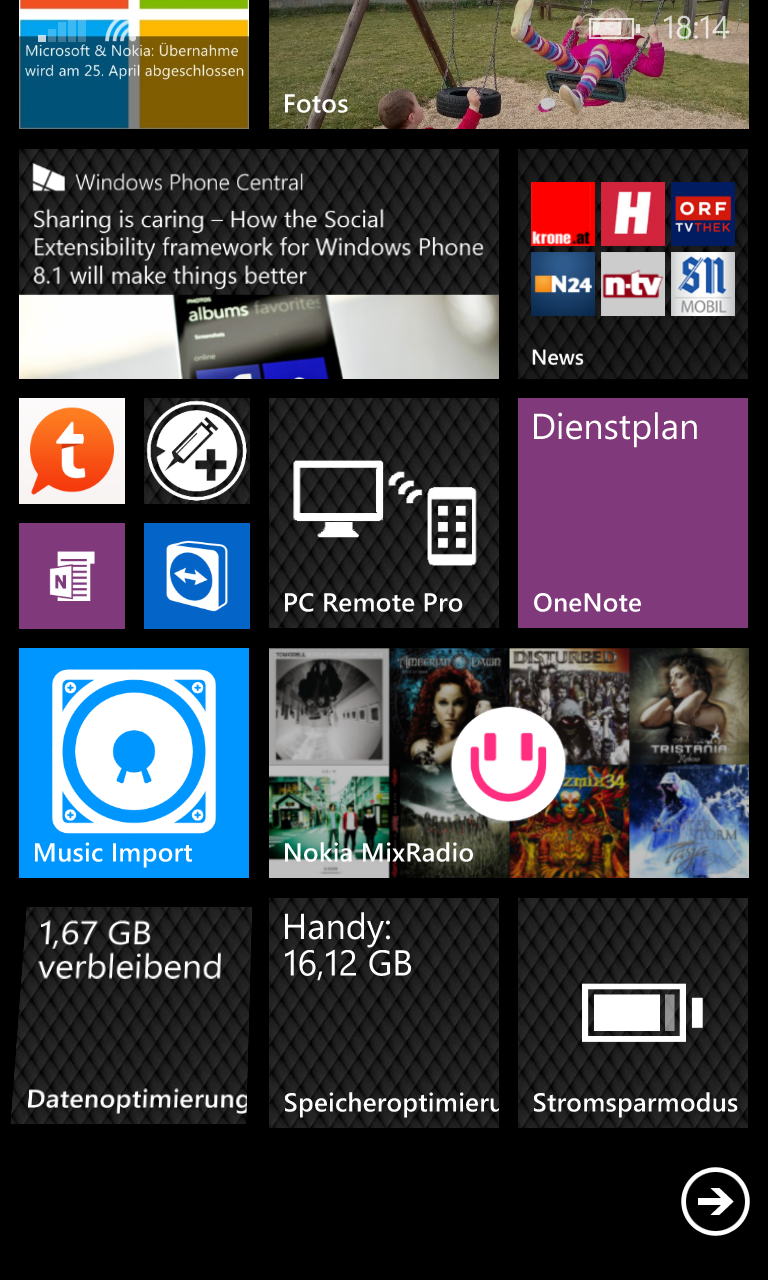
Task: Tap the Tristania album cover
Action: coord(689,705)
